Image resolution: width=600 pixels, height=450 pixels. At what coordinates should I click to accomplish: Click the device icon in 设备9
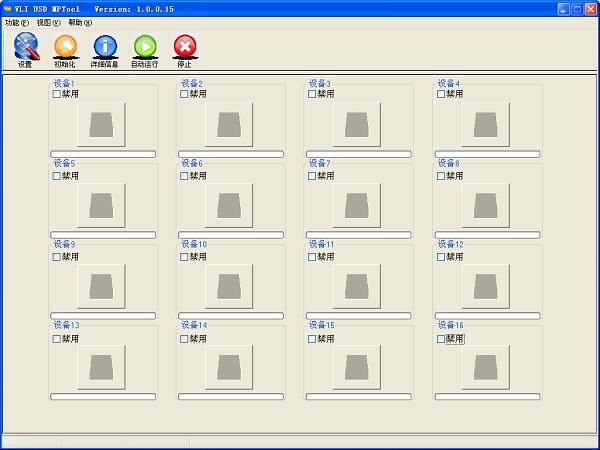101,287
